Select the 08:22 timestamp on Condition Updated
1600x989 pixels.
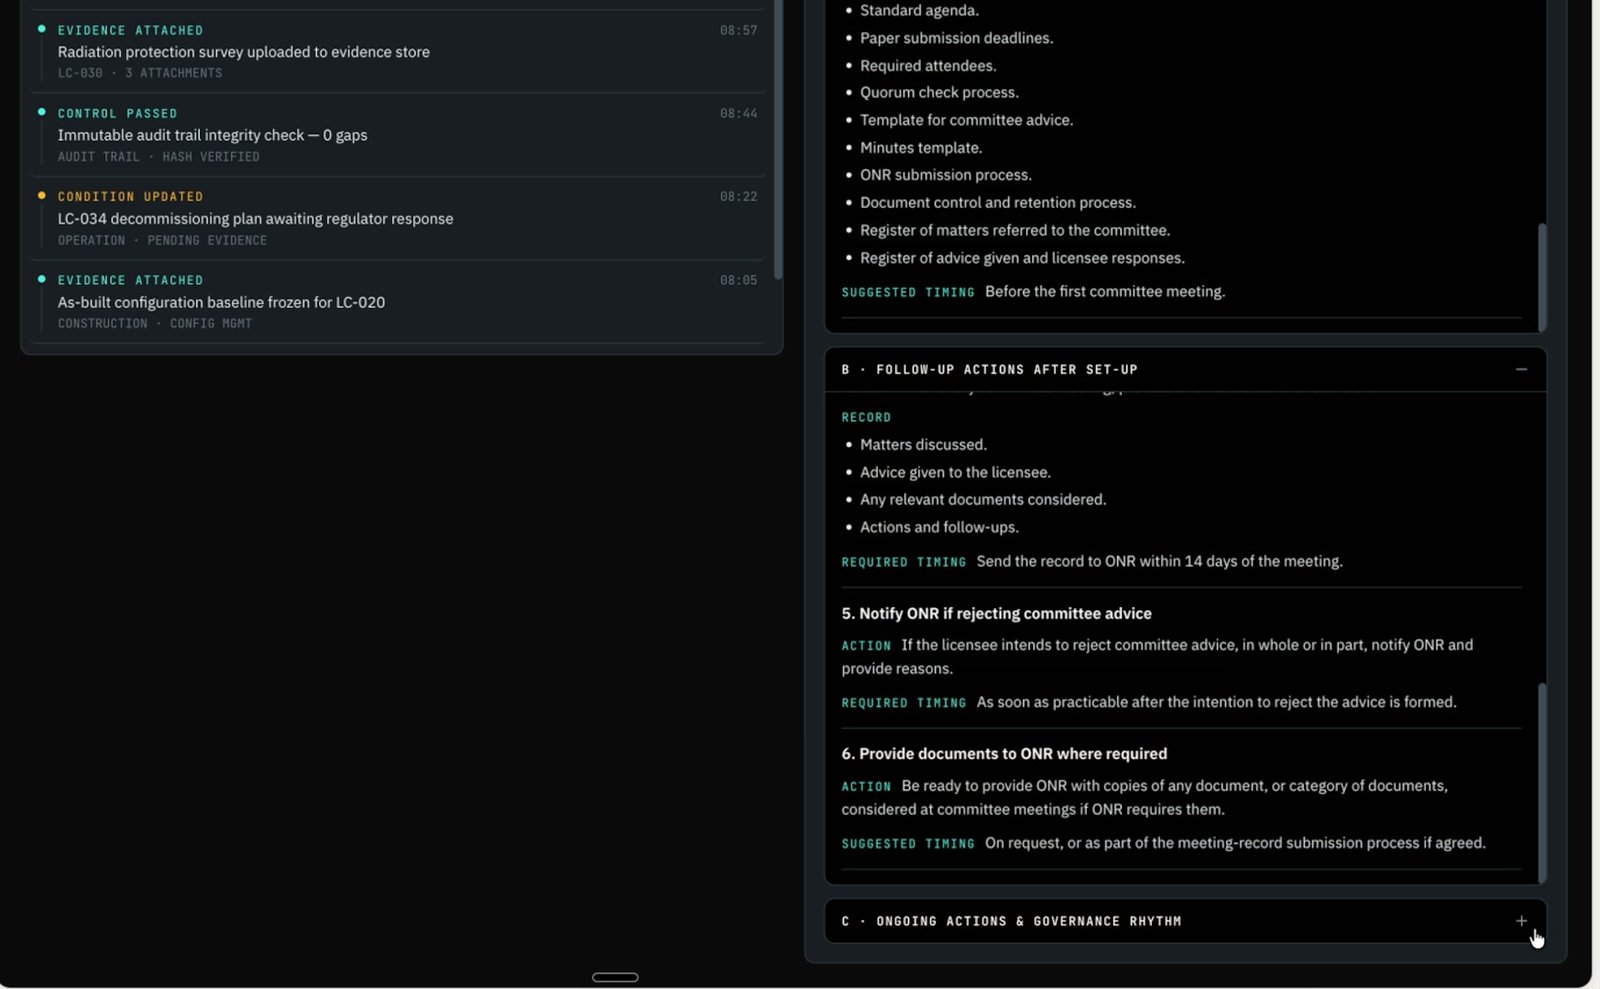click(738, 196)
